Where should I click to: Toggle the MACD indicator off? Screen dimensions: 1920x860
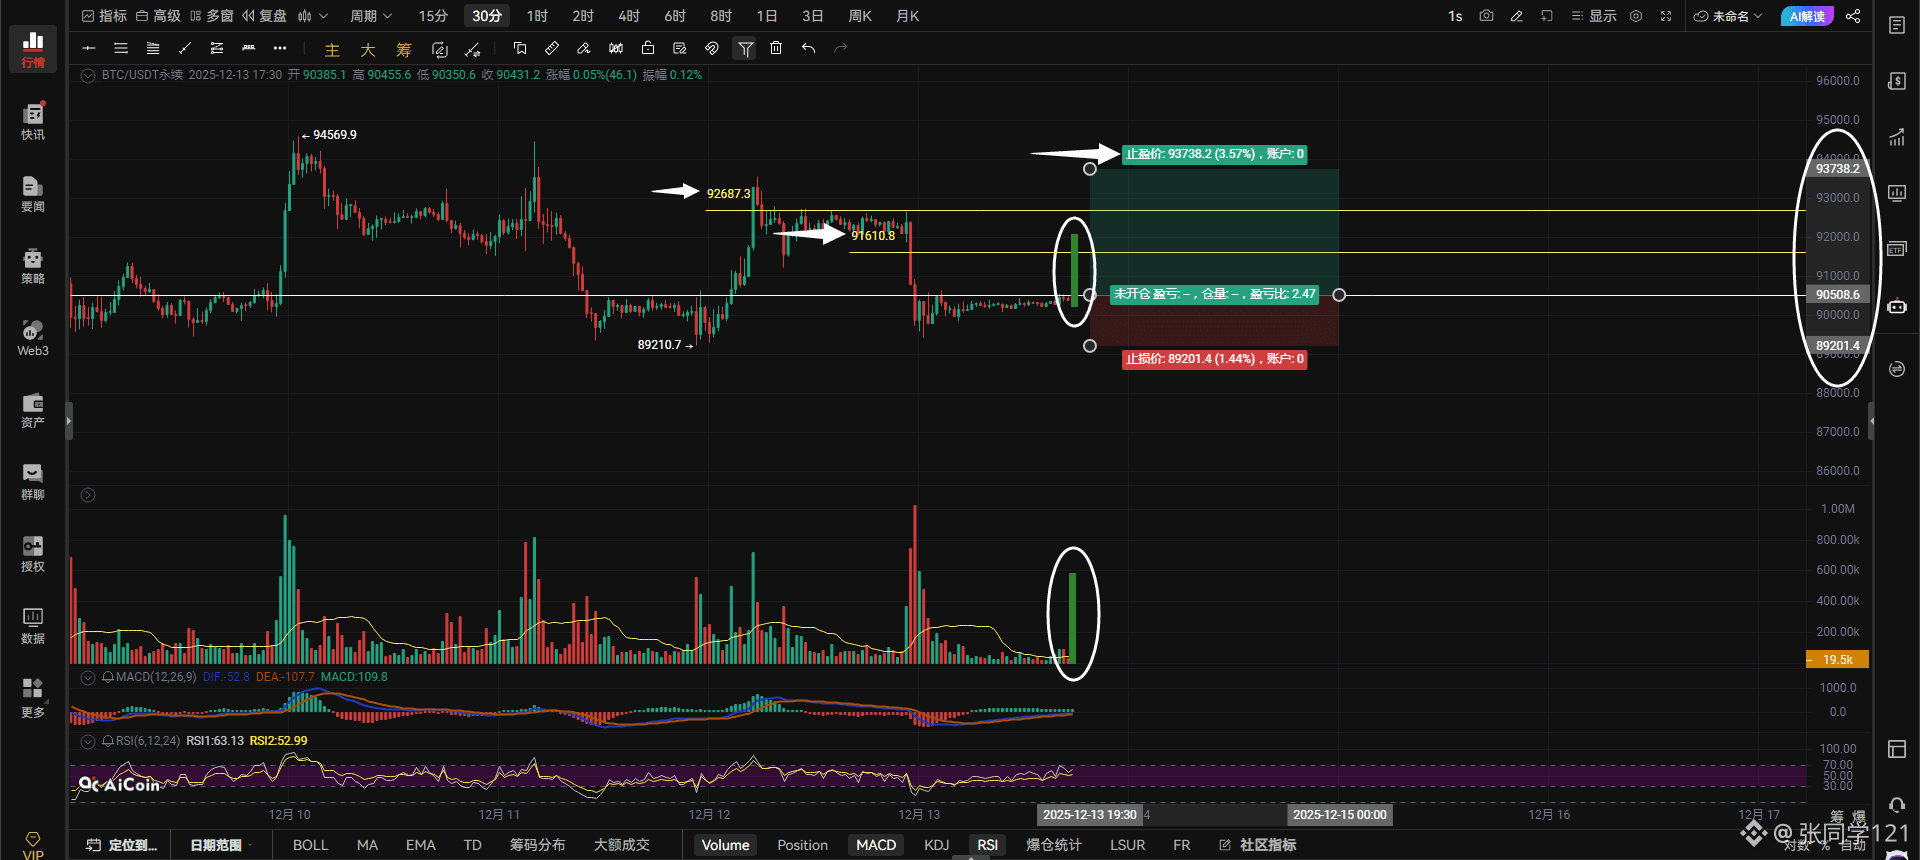(x=875, y=845)
